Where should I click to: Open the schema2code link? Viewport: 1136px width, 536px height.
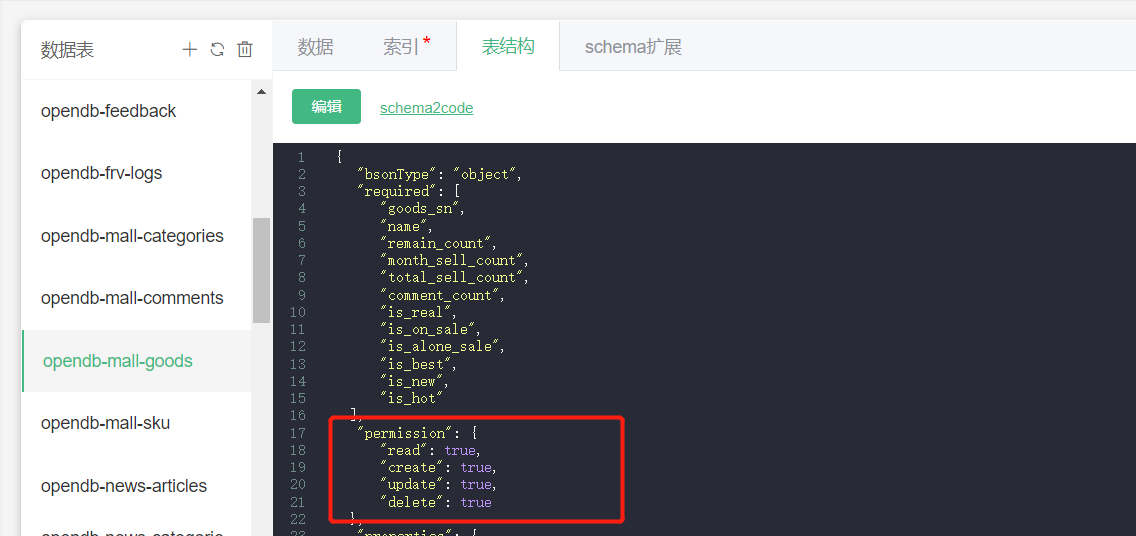point(427,108)
